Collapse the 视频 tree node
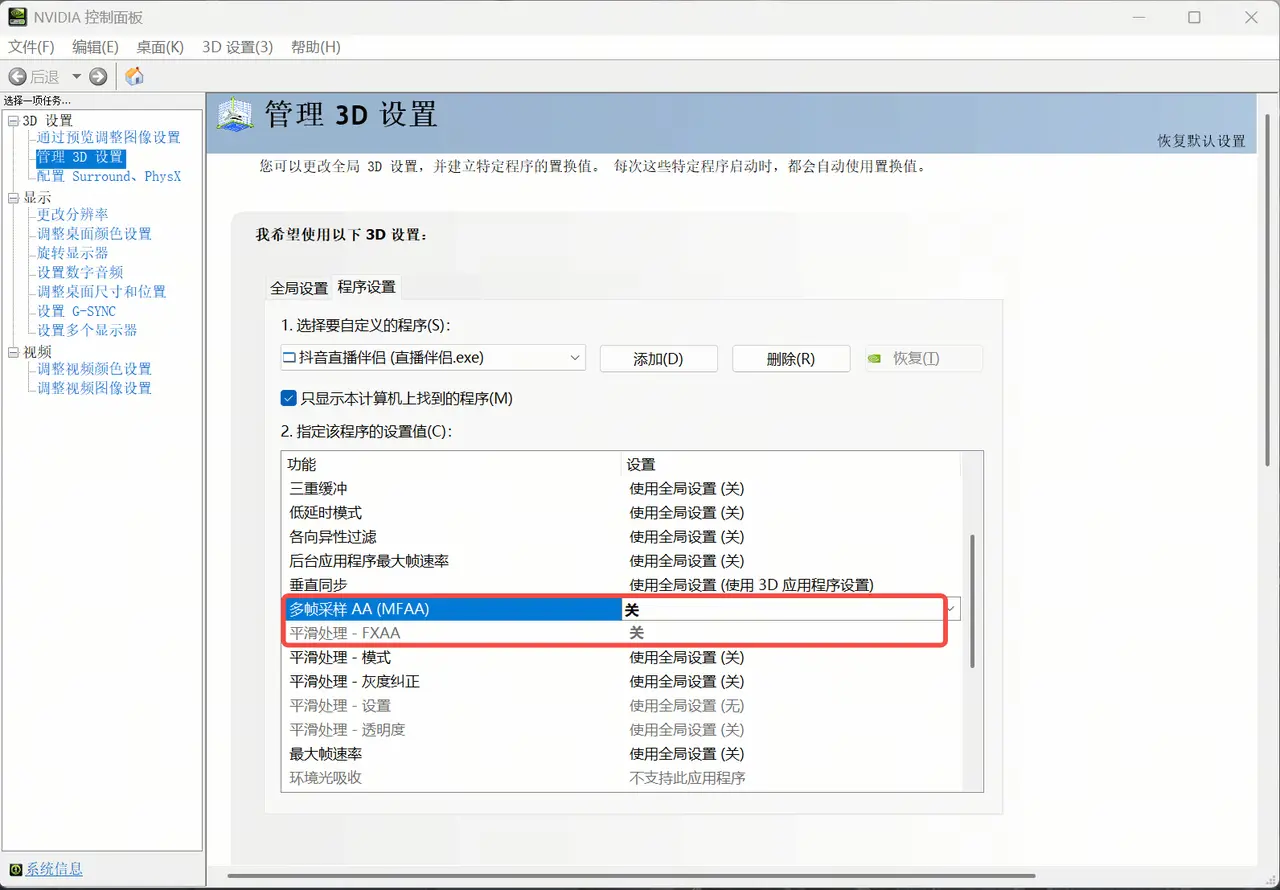The height and width of the screenshot is (890, 1280). [13, 352]
